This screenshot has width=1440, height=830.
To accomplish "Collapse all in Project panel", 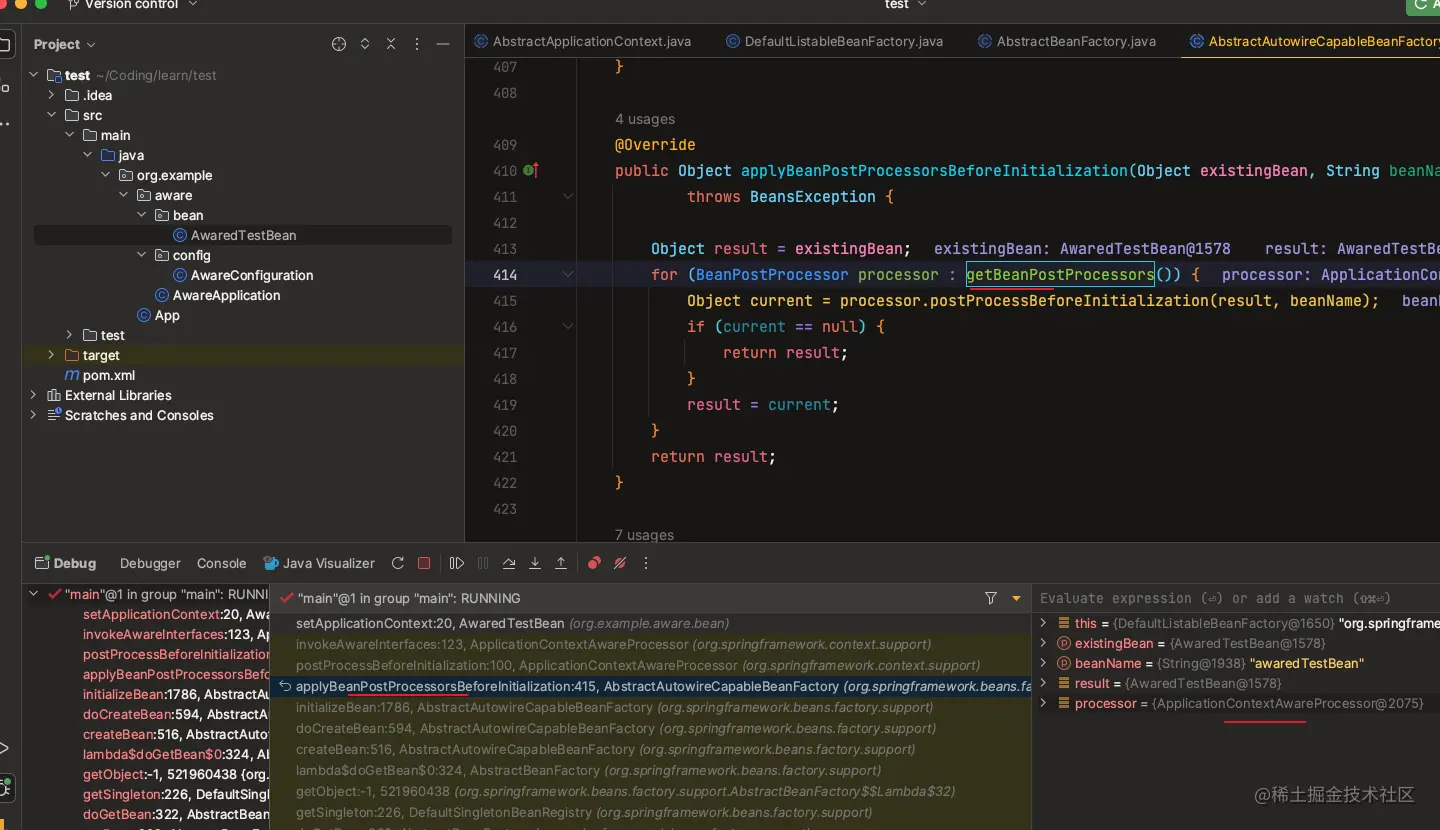I will click(391, 44).
